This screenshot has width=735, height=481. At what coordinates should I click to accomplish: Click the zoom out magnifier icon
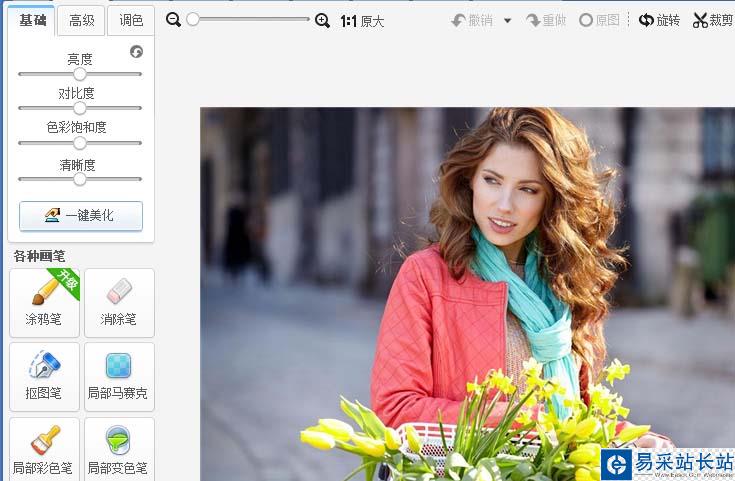point(173,20)
